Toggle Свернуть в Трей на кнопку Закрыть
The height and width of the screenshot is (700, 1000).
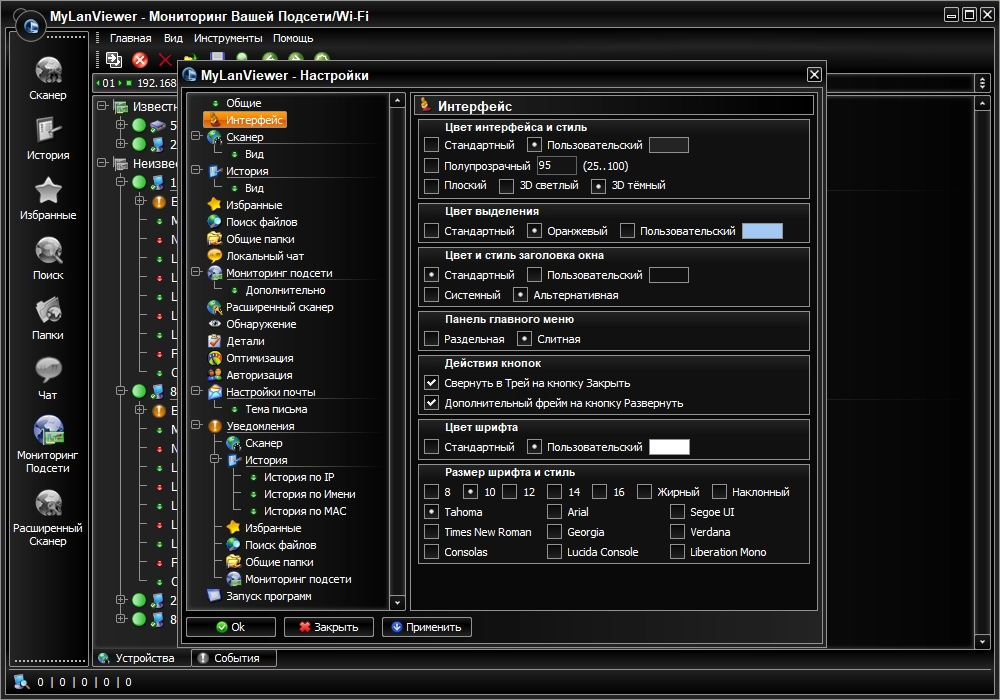click(432, 383)
